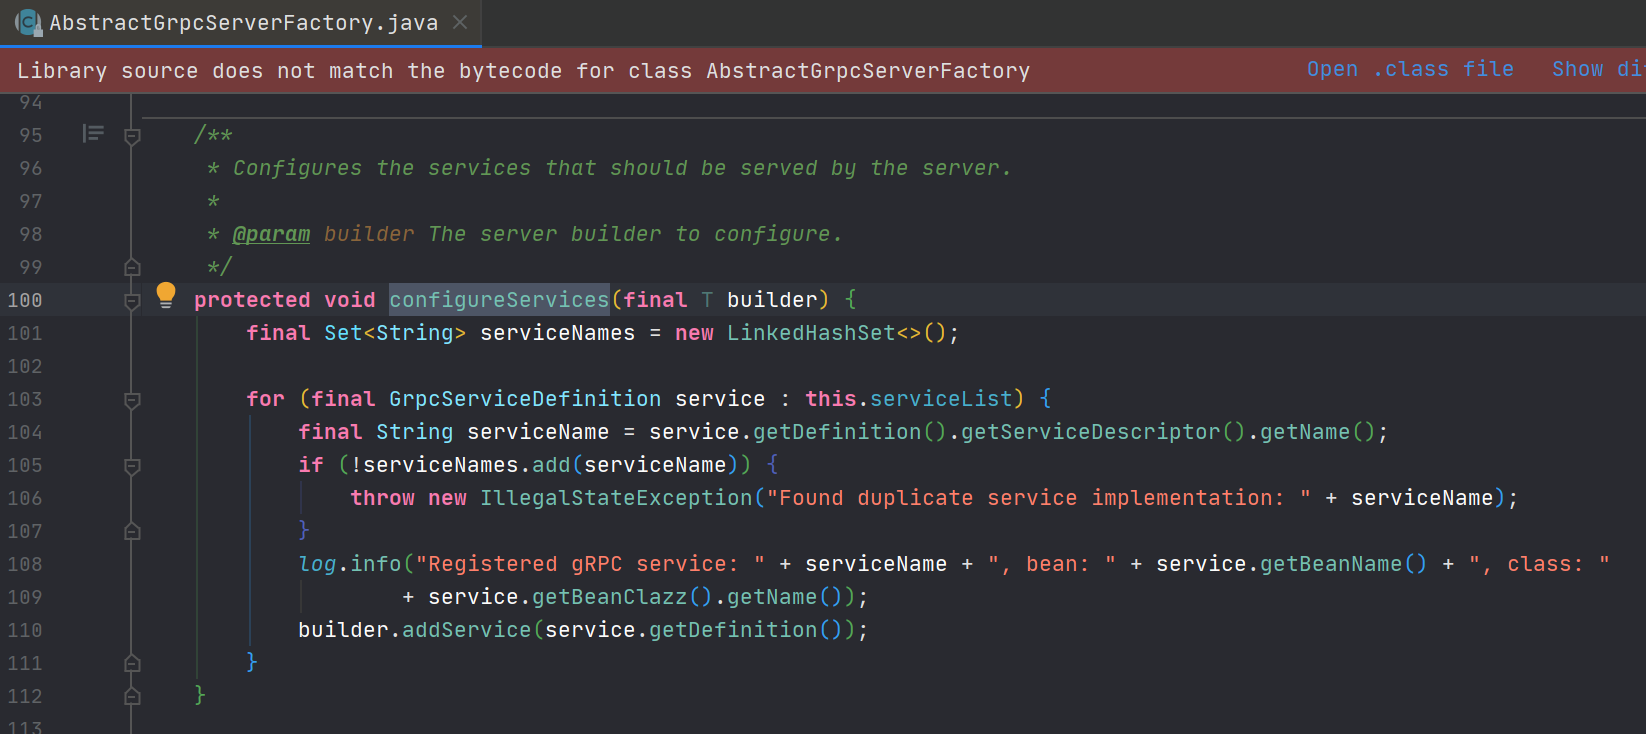Click the configureServices method name
Image resolution: width=1646 pixels, height=734 pixels.
pos(499,300)
